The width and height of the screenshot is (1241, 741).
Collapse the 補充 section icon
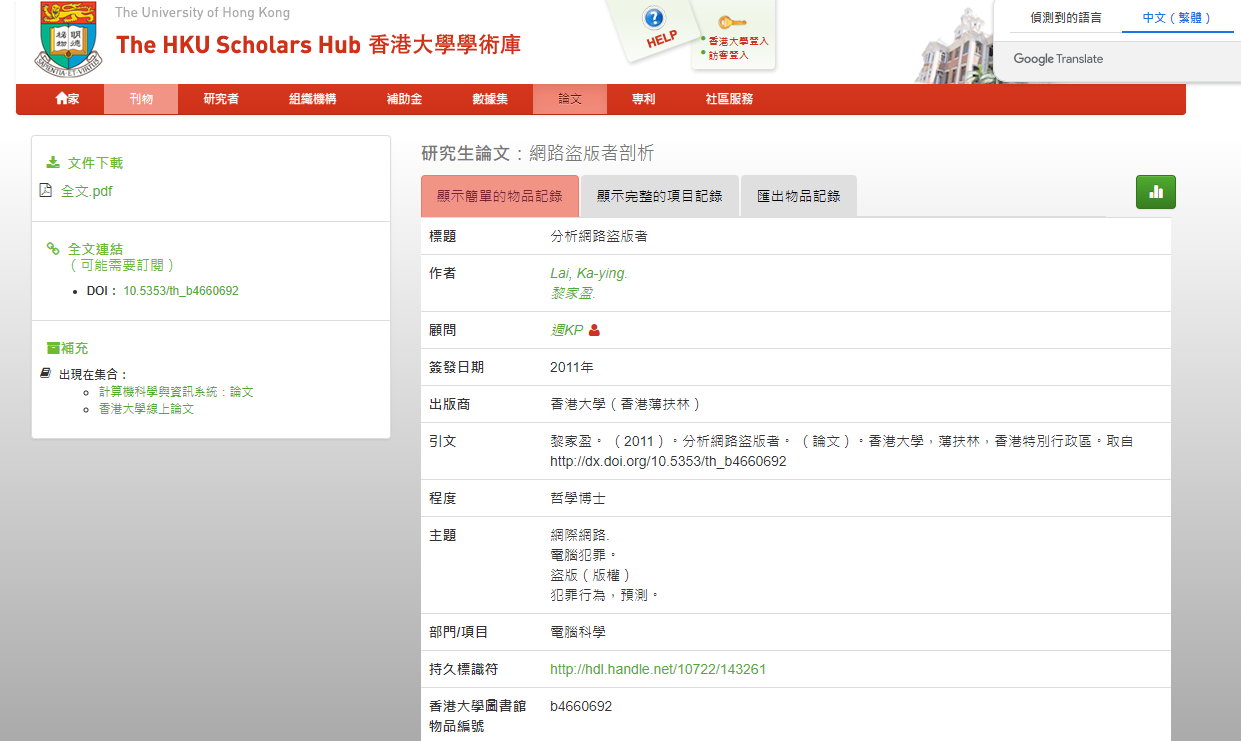click(x=53, y=348)
